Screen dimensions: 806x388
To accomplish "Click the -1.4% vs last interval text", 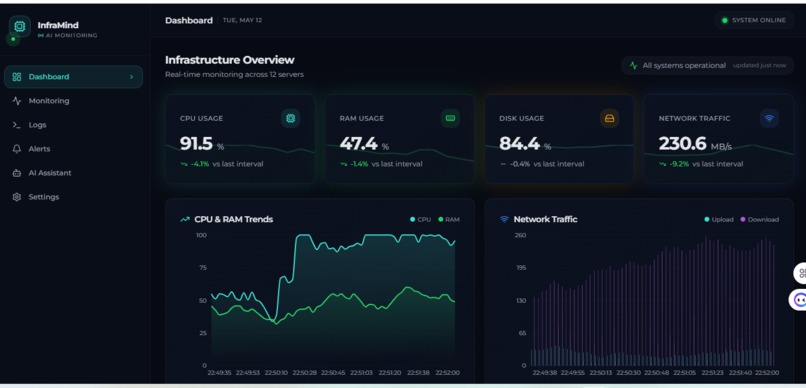I will (x=386, y=164).
